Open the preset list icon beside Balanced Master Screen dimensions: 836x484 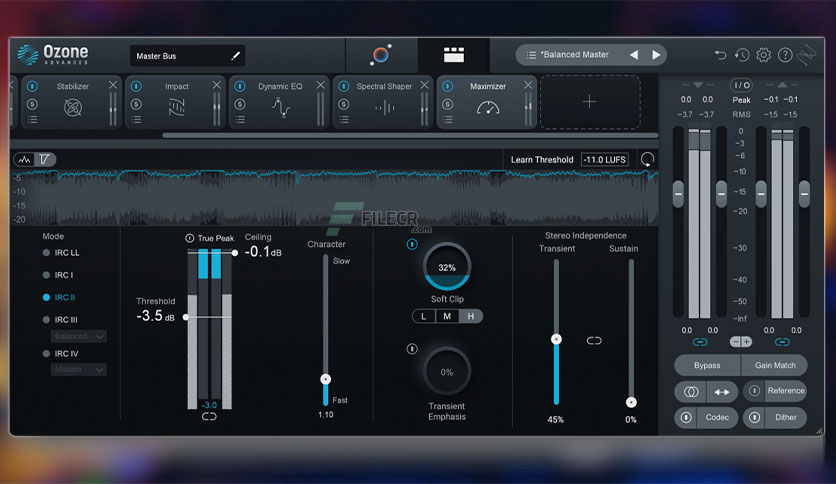[x=531, y=55]
